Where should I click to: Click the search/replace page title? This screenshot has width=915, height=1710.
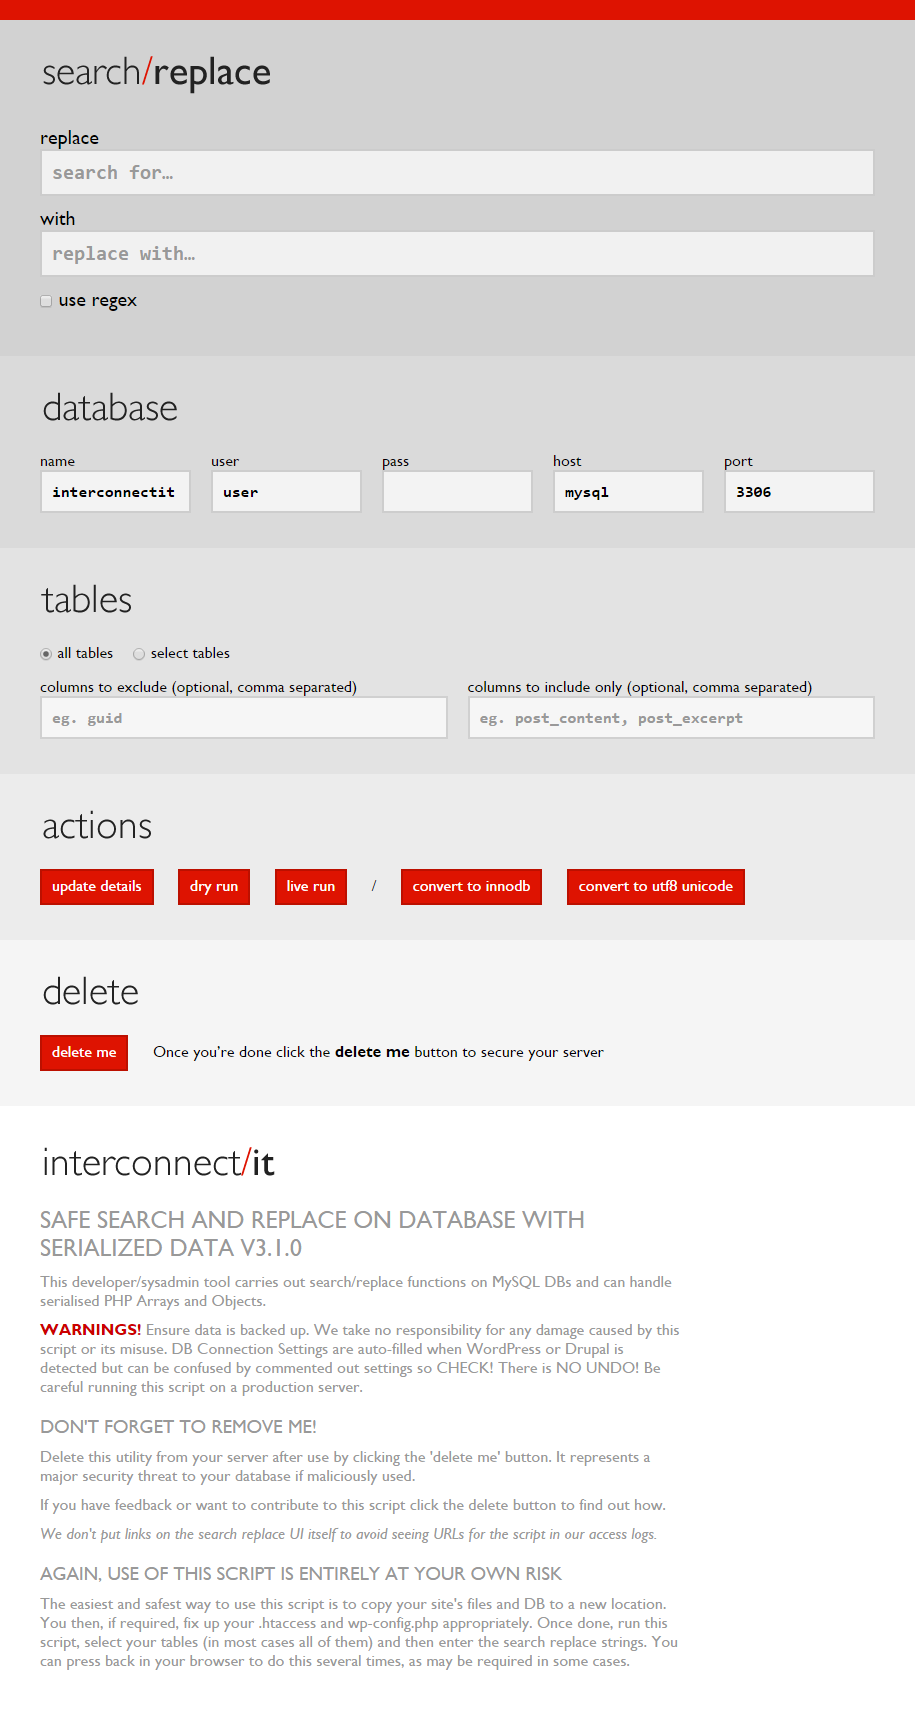click(x=156, y=73)
